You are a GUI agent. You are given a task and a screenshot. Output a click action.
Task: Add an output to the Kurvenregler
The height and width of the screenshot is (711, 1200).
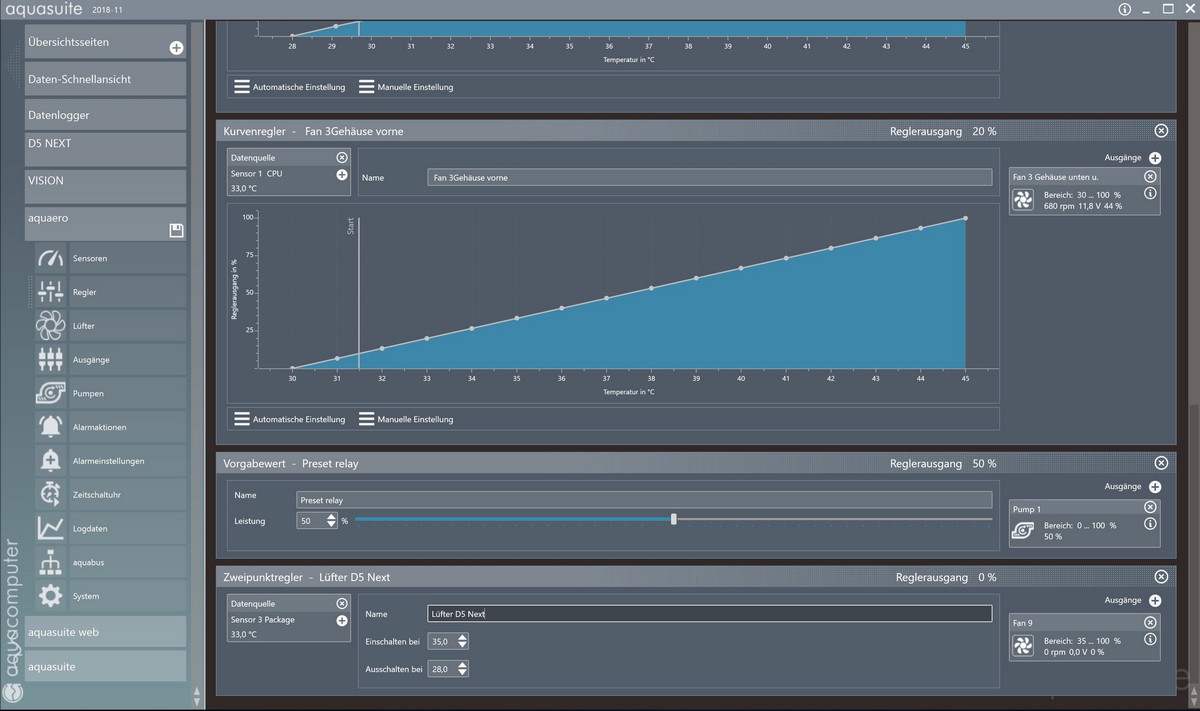pos(1155,158)
